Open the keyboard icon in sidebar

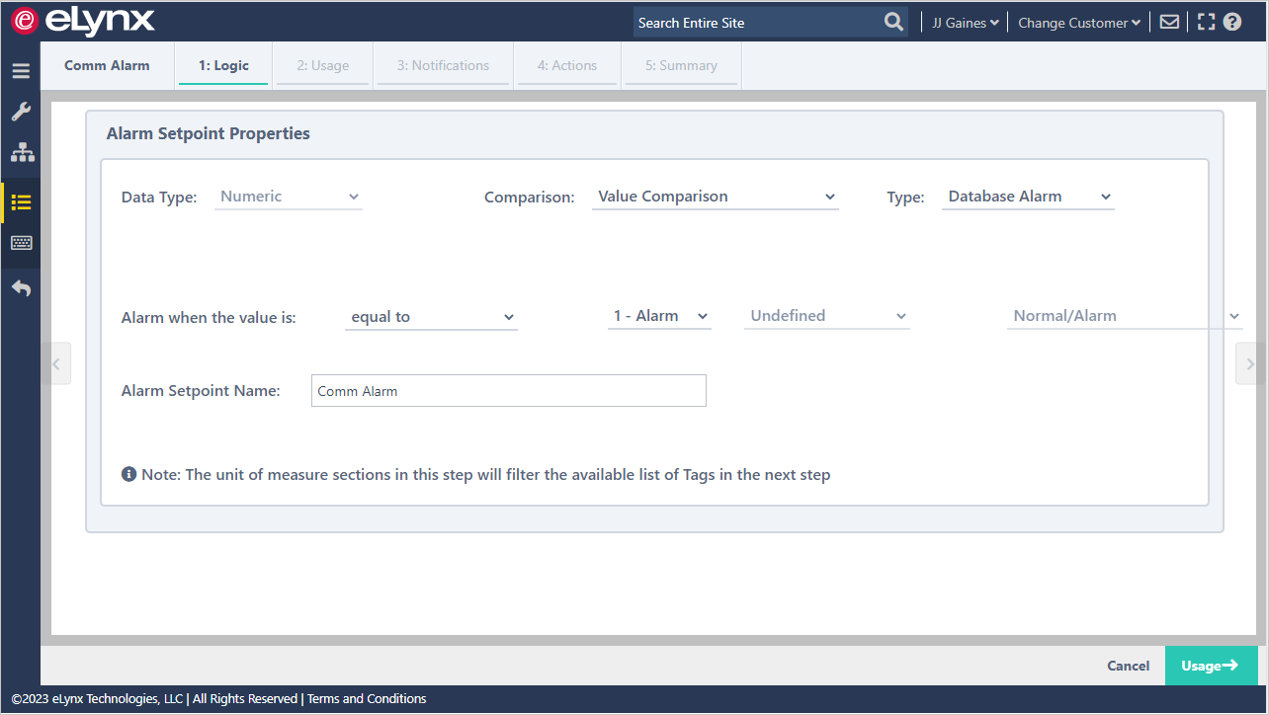pos(21,243)
